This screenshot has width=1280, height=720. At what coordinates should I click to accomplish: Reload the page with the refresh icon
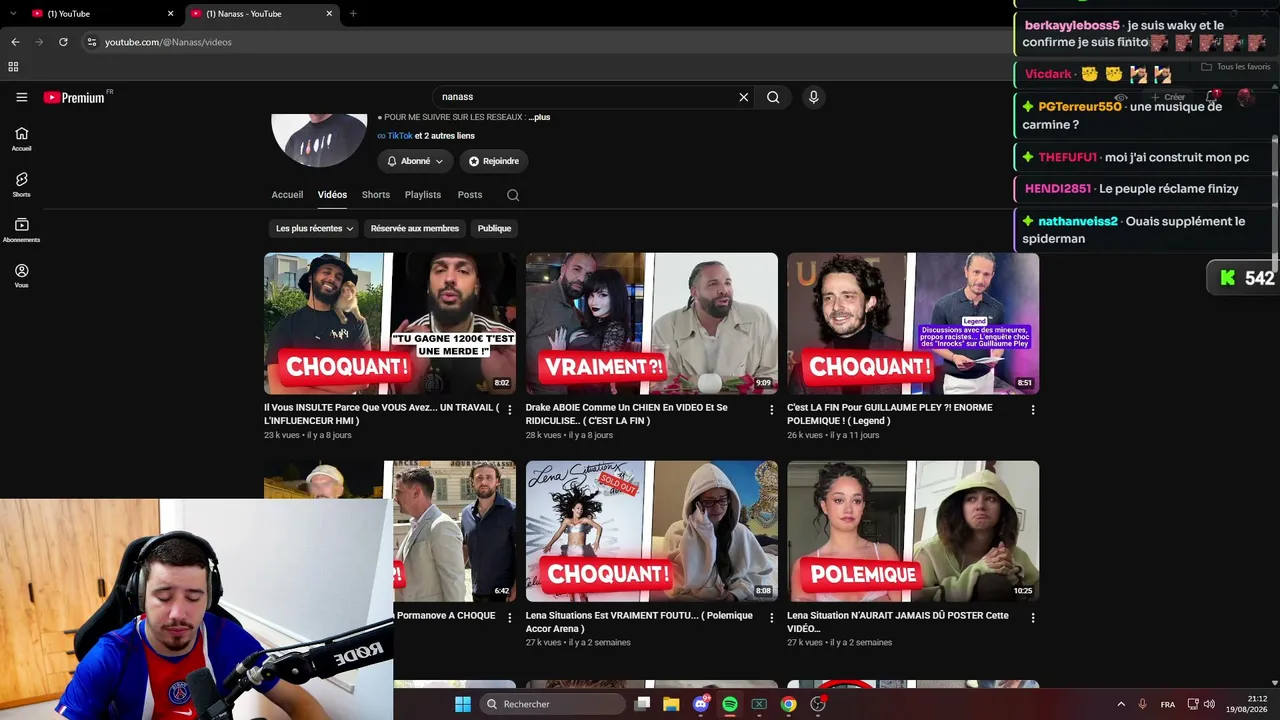click(x=63, y=42)
